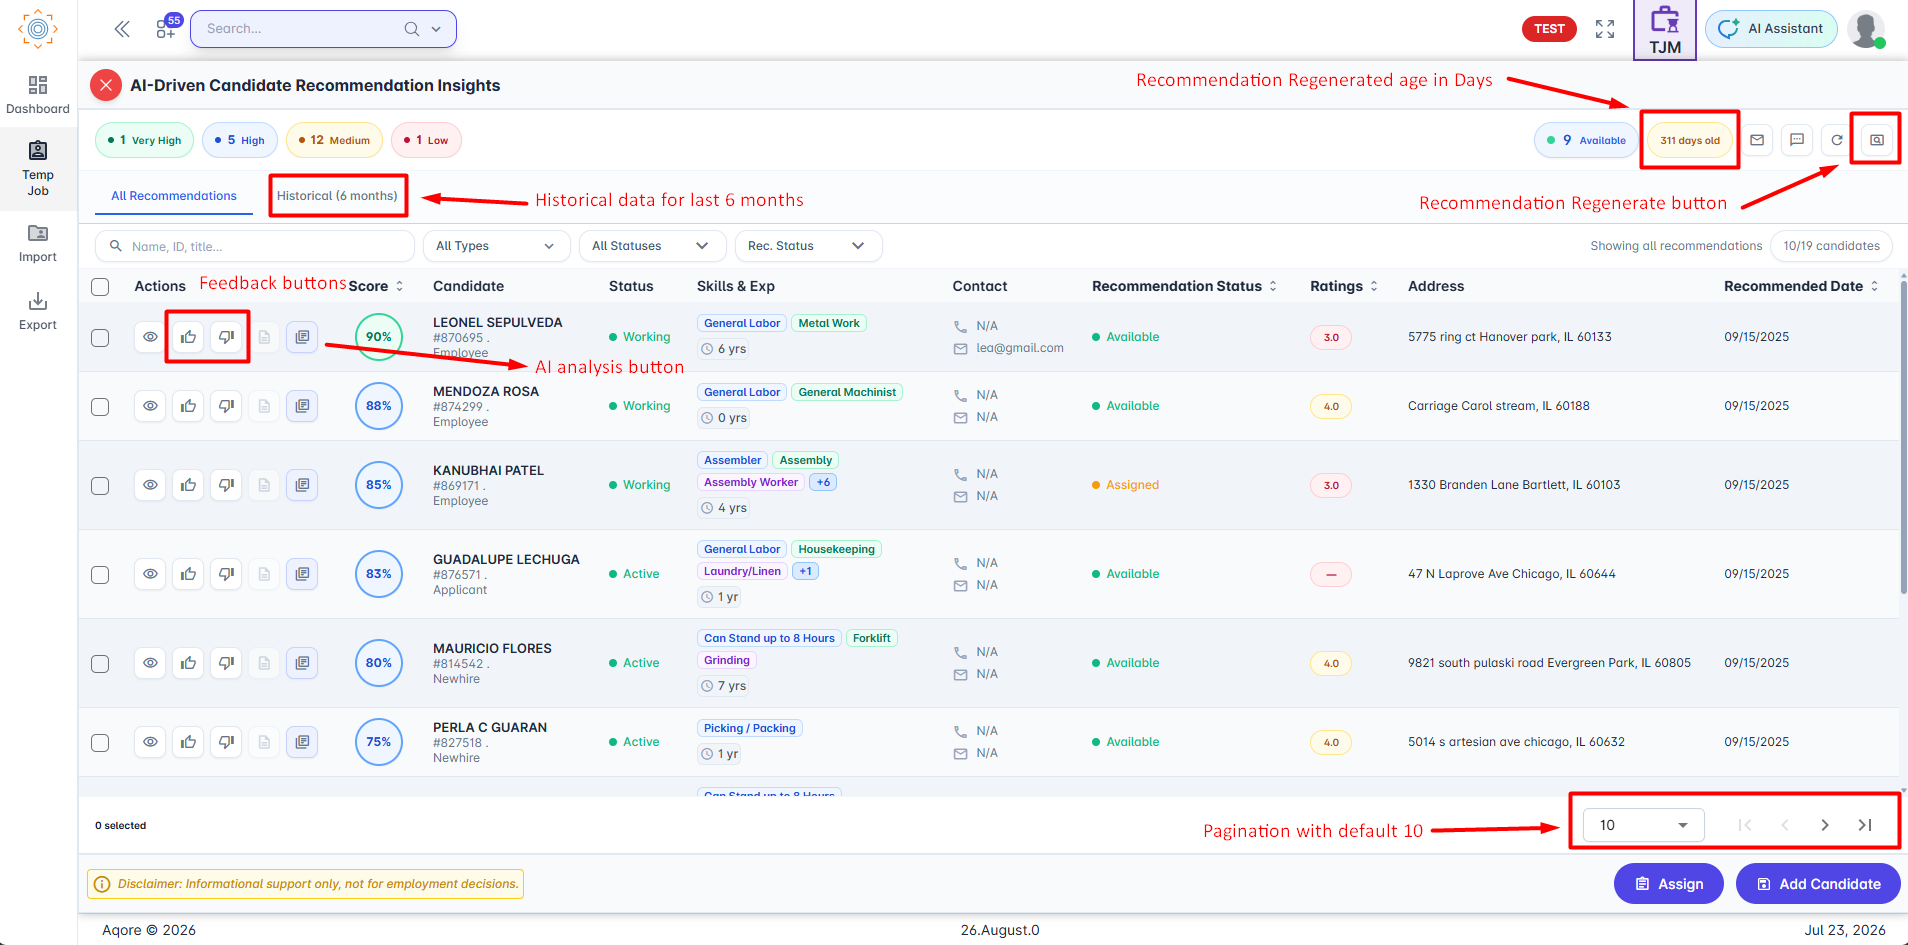Click the Add Candidate button

pyautogui.click(x=1818, y=884)
